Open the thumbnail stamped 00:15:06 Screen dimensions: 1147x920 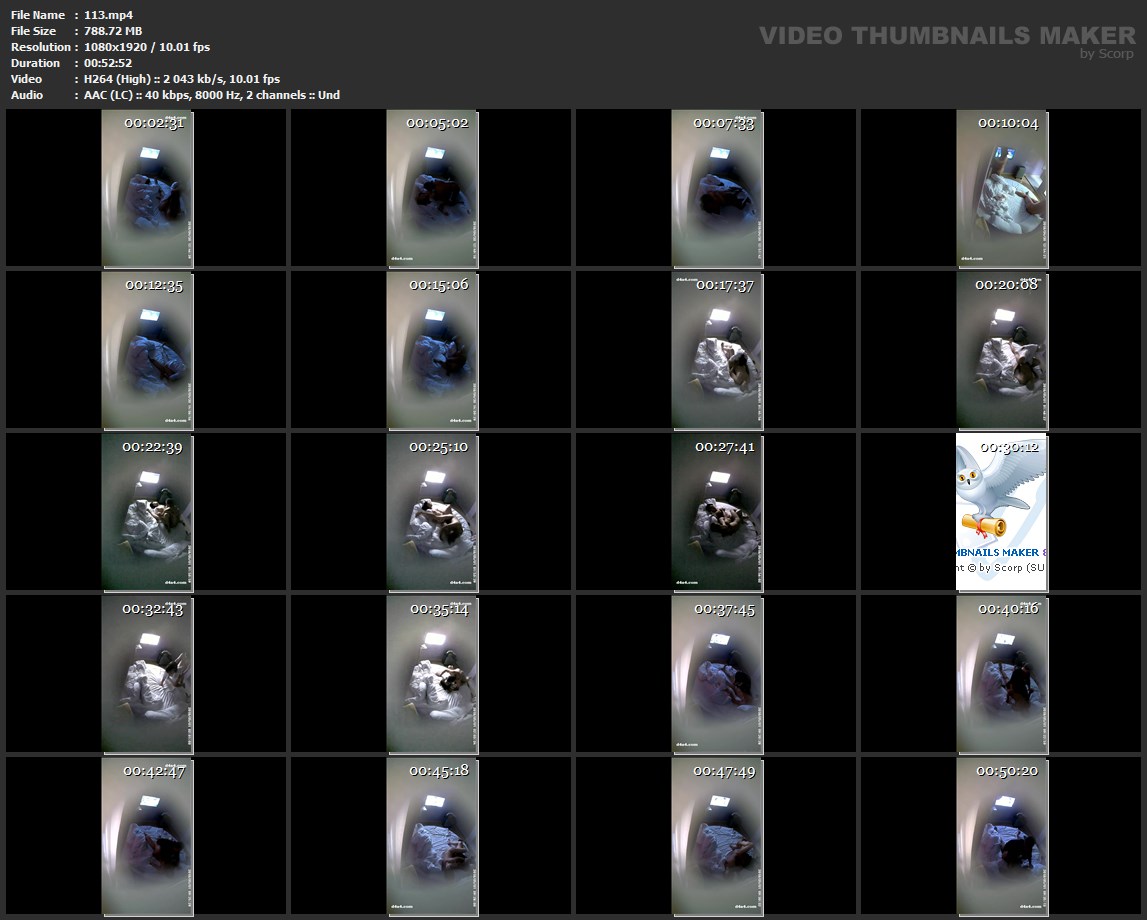[x=432, y=350]
